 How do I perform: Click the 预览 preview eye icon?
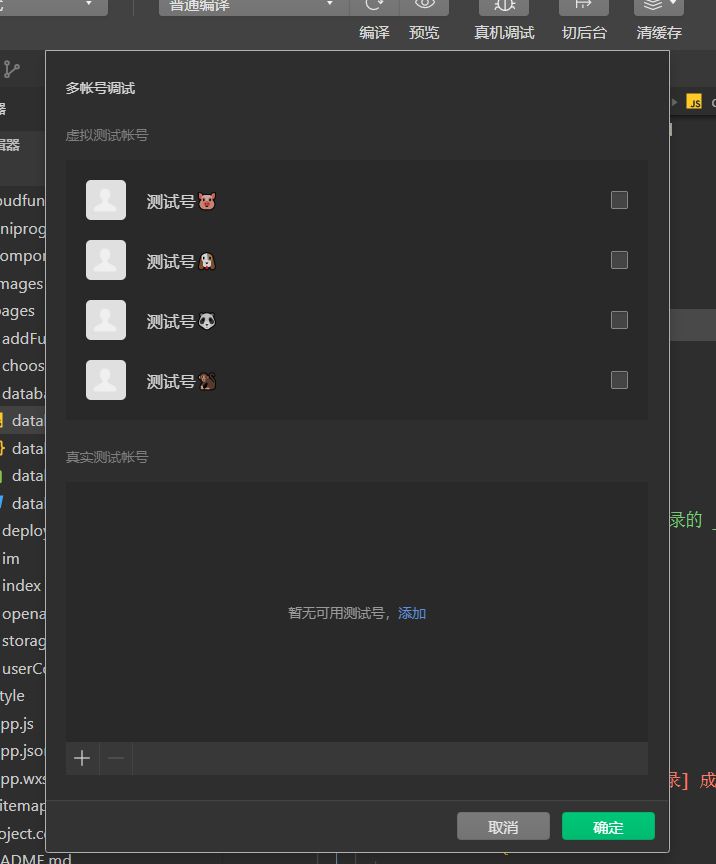(x=424, y=6)
